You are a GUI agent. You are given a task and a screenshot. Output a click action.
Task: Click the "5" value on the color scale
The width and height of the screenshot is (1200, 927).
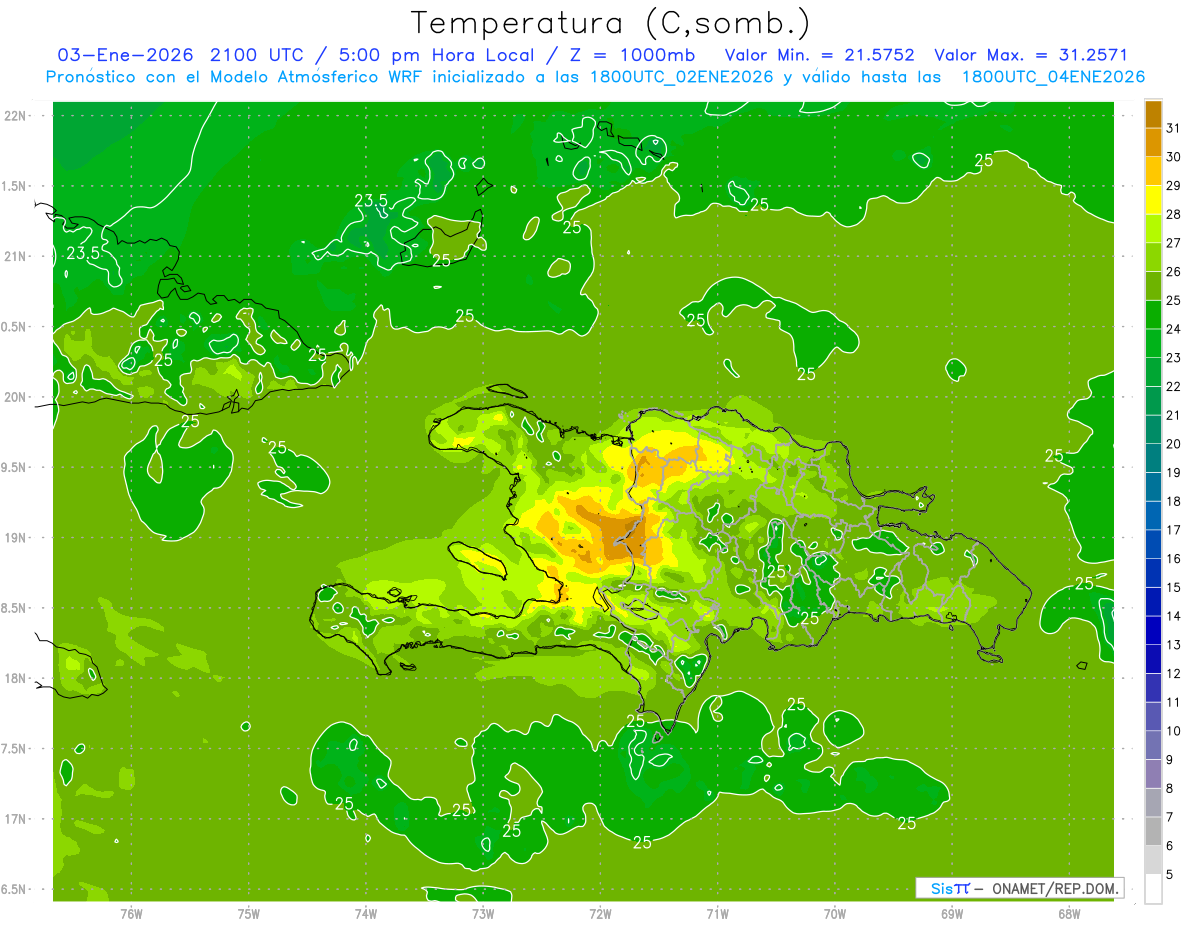(1170, 874)
